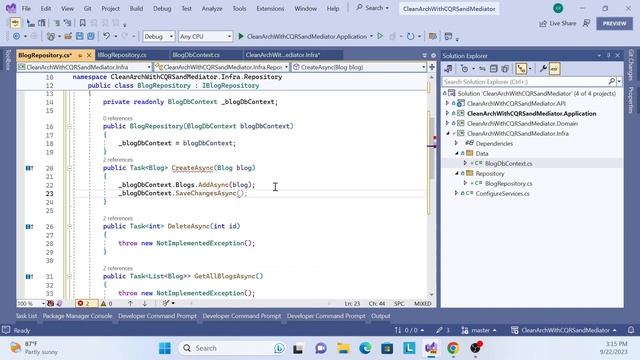Switch to the IBlogRepository.cs tab
This screenshot has height=360, width=640.
coord(122,55)
